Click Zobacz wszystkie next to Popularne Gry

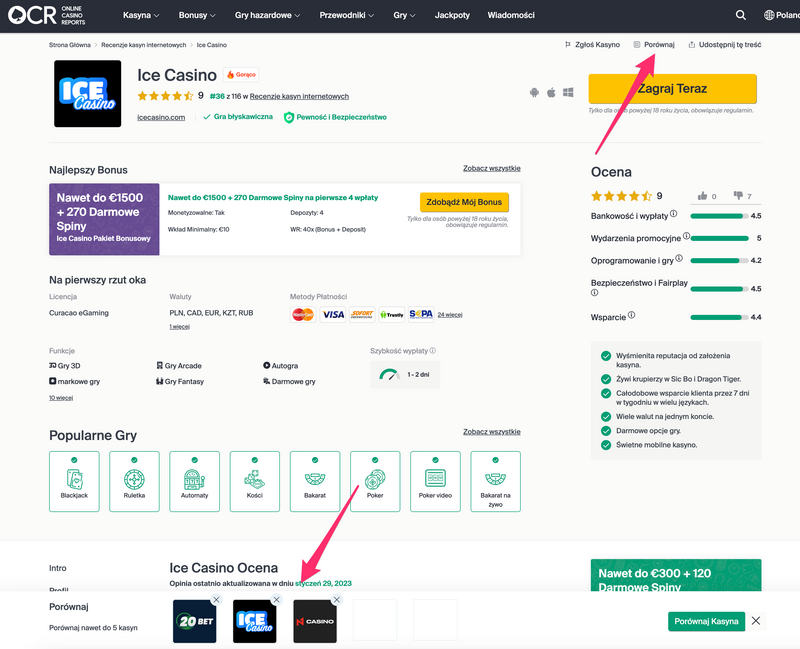(492, 432)
